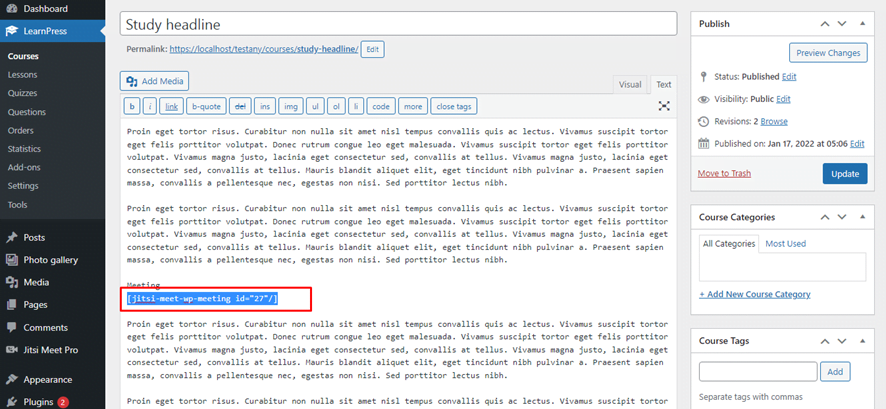
Task: Move Course Categories panel down arrow
Action: coord(842,217)
